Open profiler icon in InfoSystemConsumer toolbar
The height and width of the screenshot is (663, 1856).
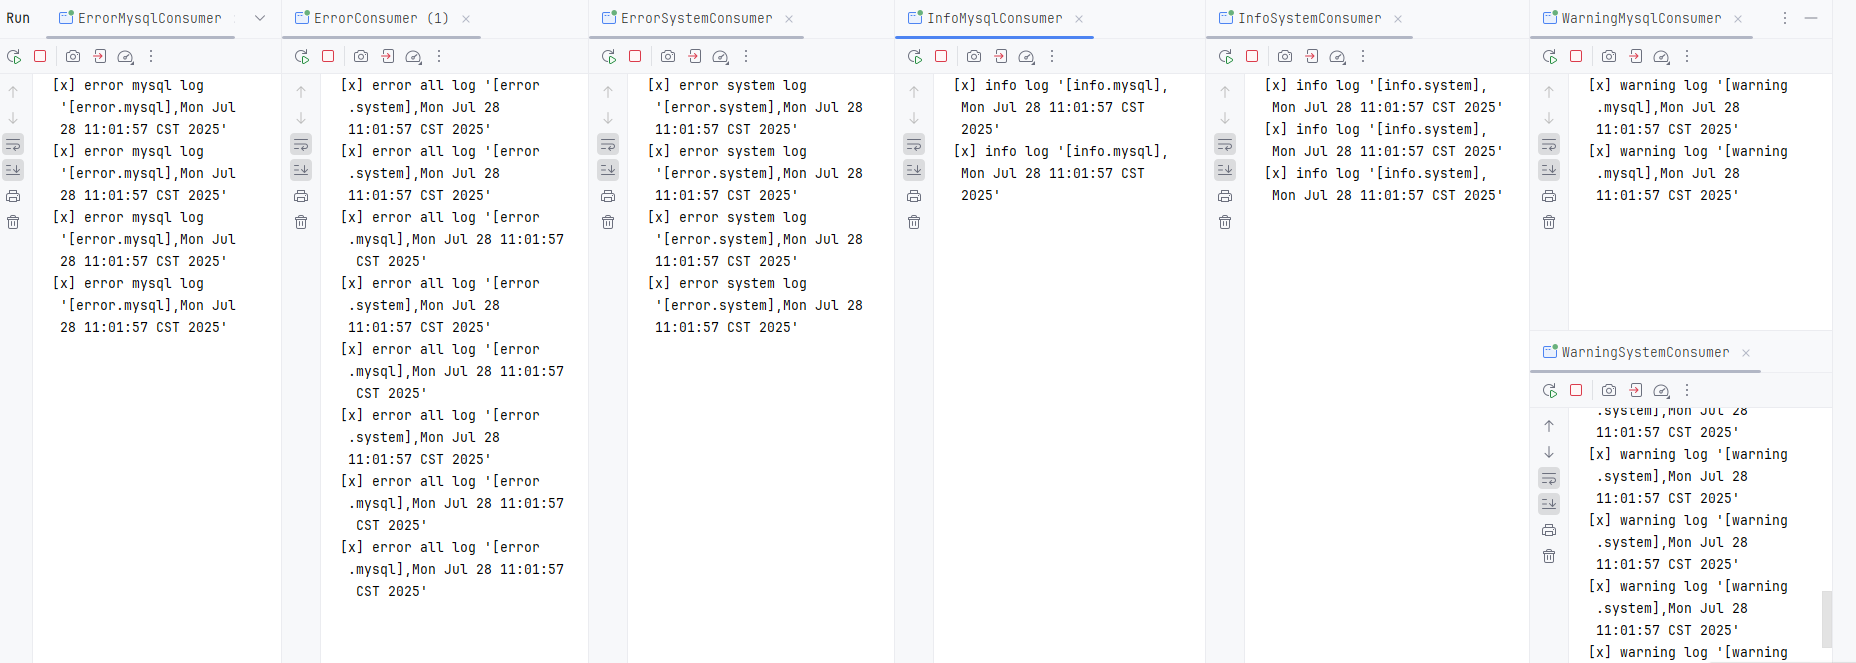point(1338,57)
